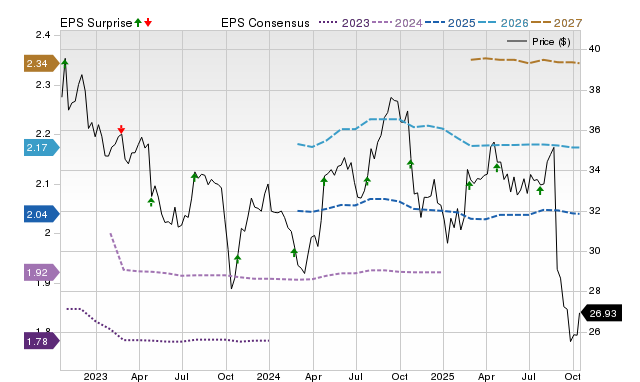
Task: Click the green surprise arrow near October 2024 drop
Action: 411,164
